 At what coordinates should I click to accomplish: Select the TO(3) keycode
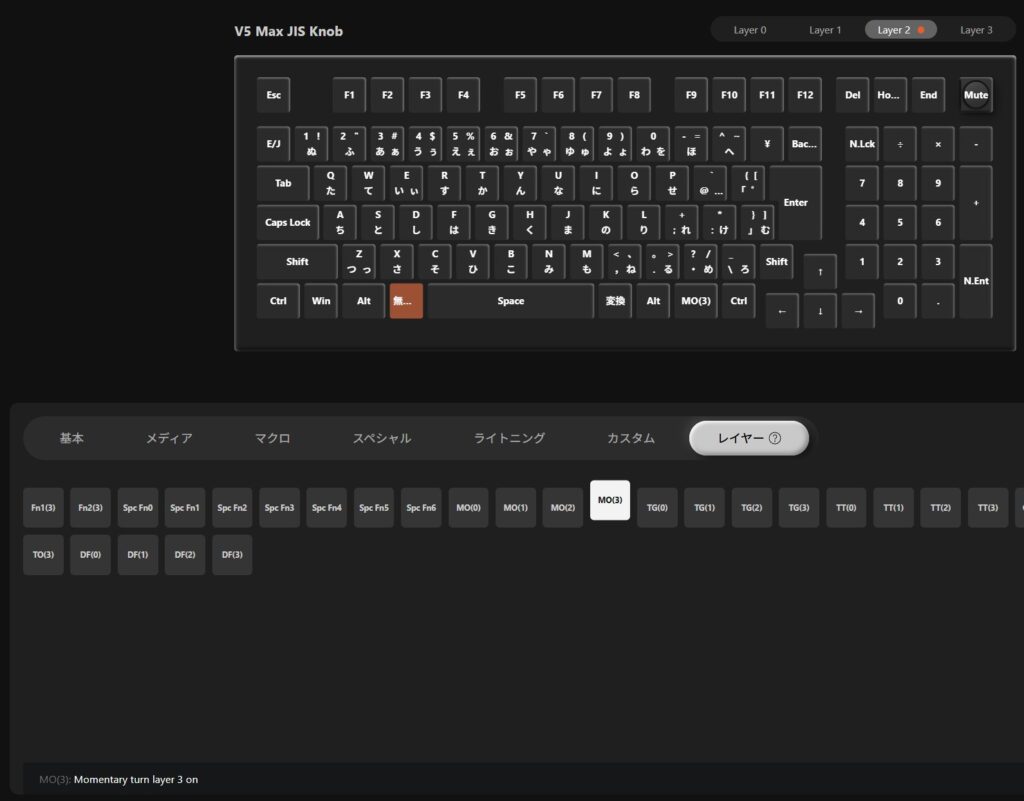pyautogui.click(x=43, y=555)
